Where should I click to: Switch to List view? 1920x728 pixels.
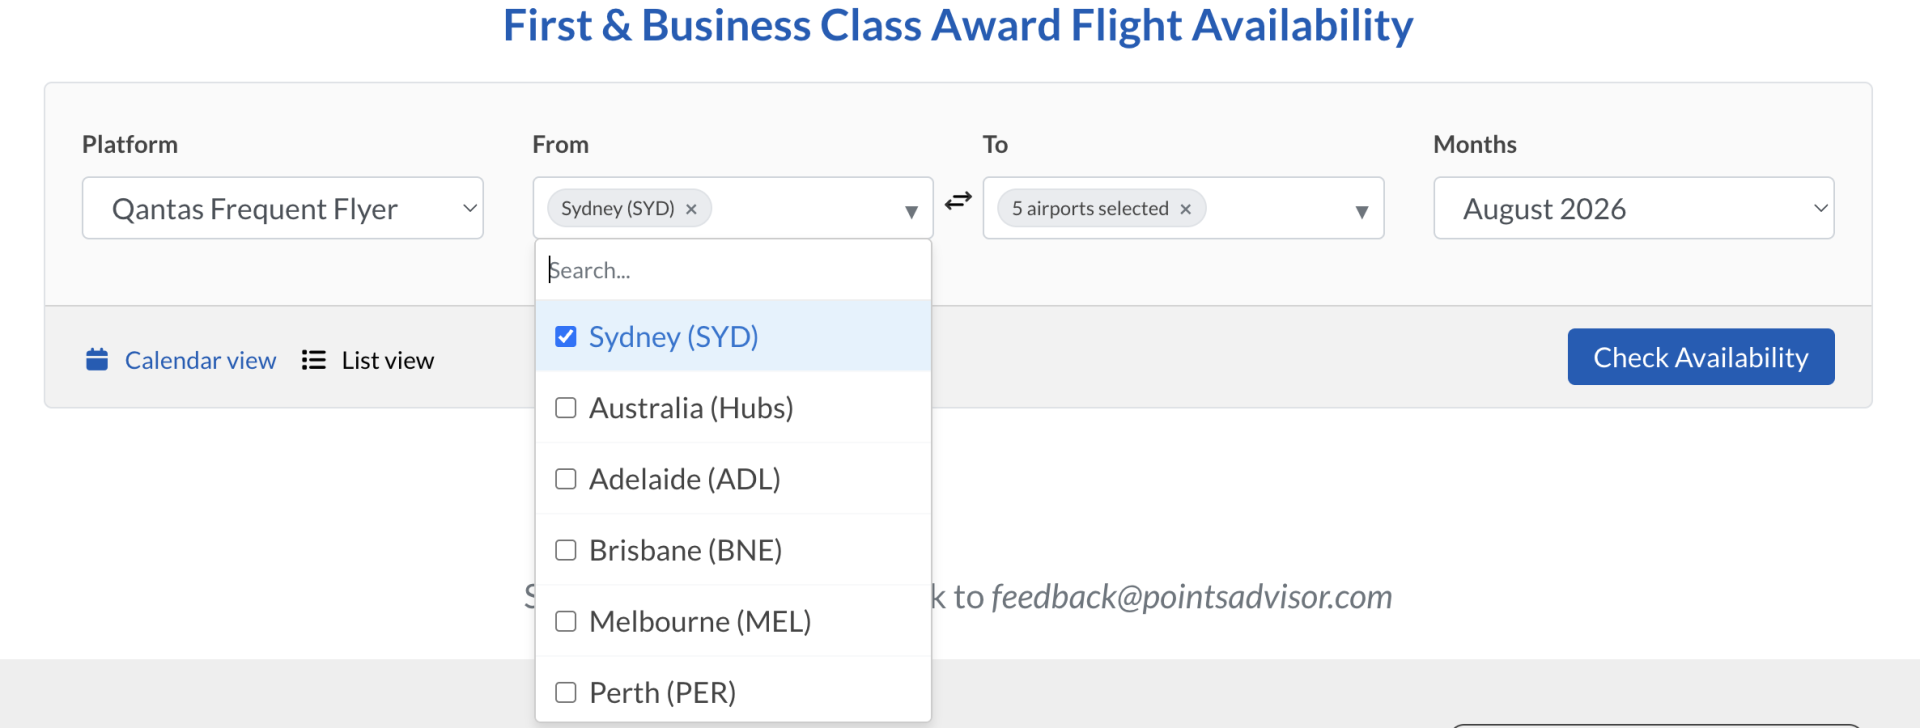point(387,360)
